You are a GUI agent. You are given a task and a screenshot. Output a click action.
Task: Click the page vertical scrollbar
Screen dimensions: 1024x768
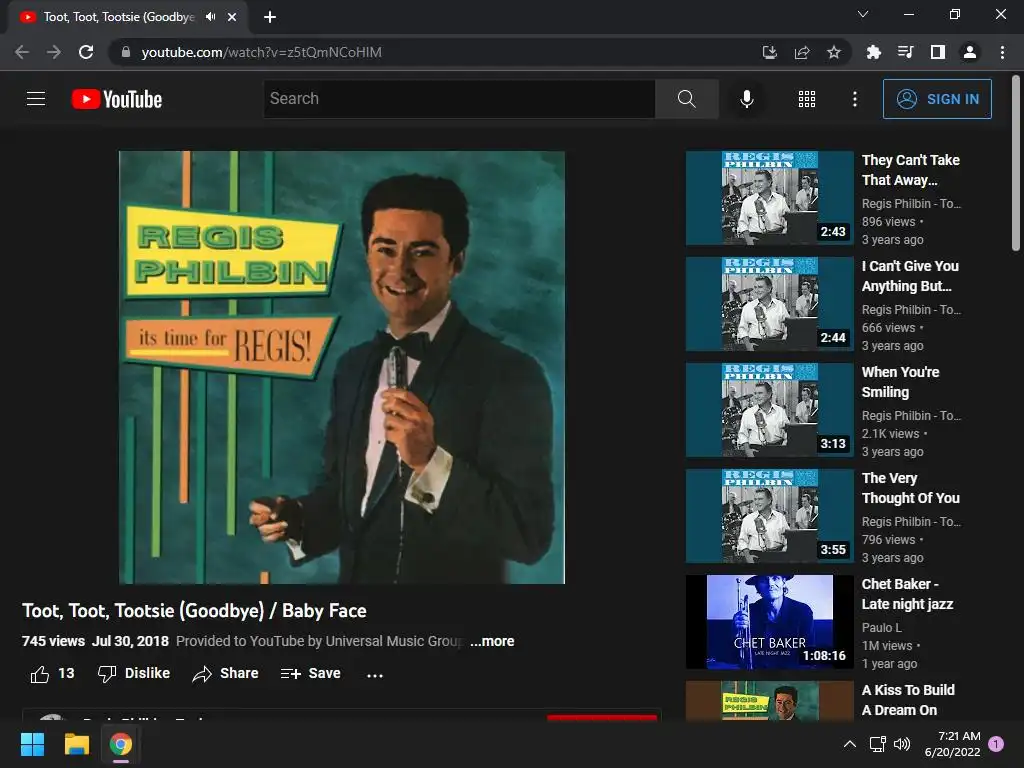click(1016, 163)
